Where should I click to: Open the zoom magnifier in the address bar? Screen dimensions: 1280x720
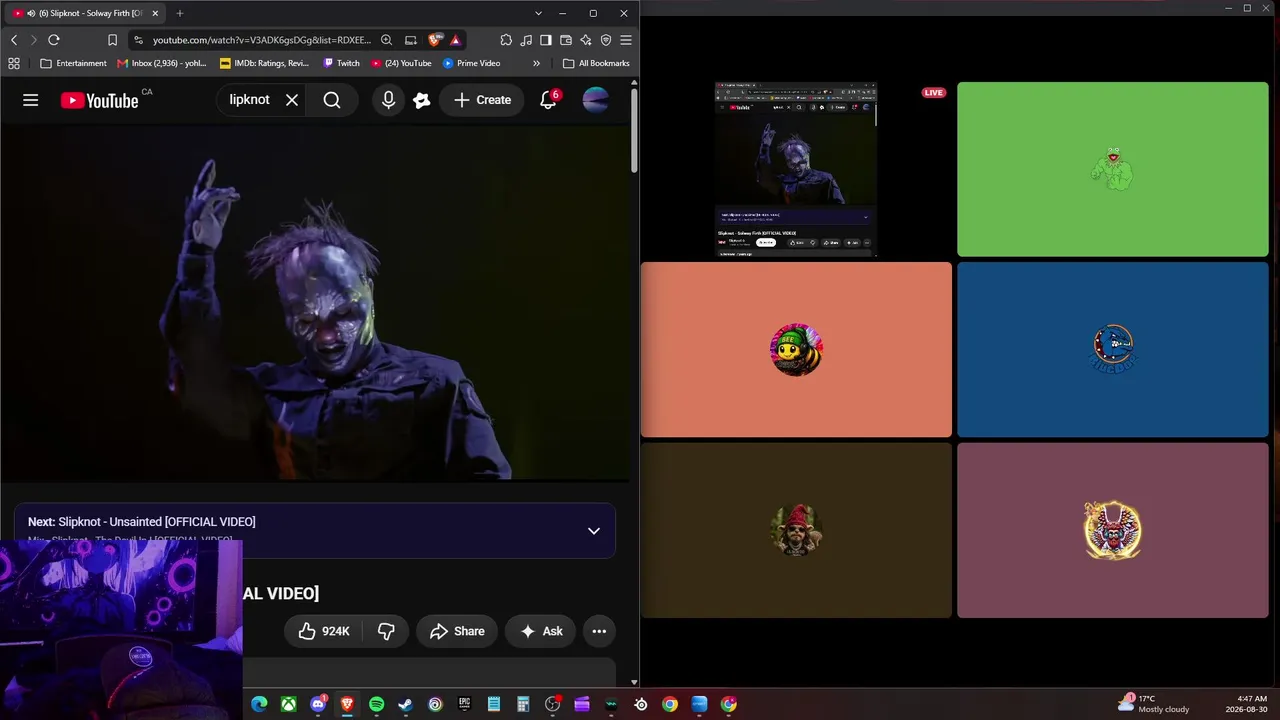point(386,40)
